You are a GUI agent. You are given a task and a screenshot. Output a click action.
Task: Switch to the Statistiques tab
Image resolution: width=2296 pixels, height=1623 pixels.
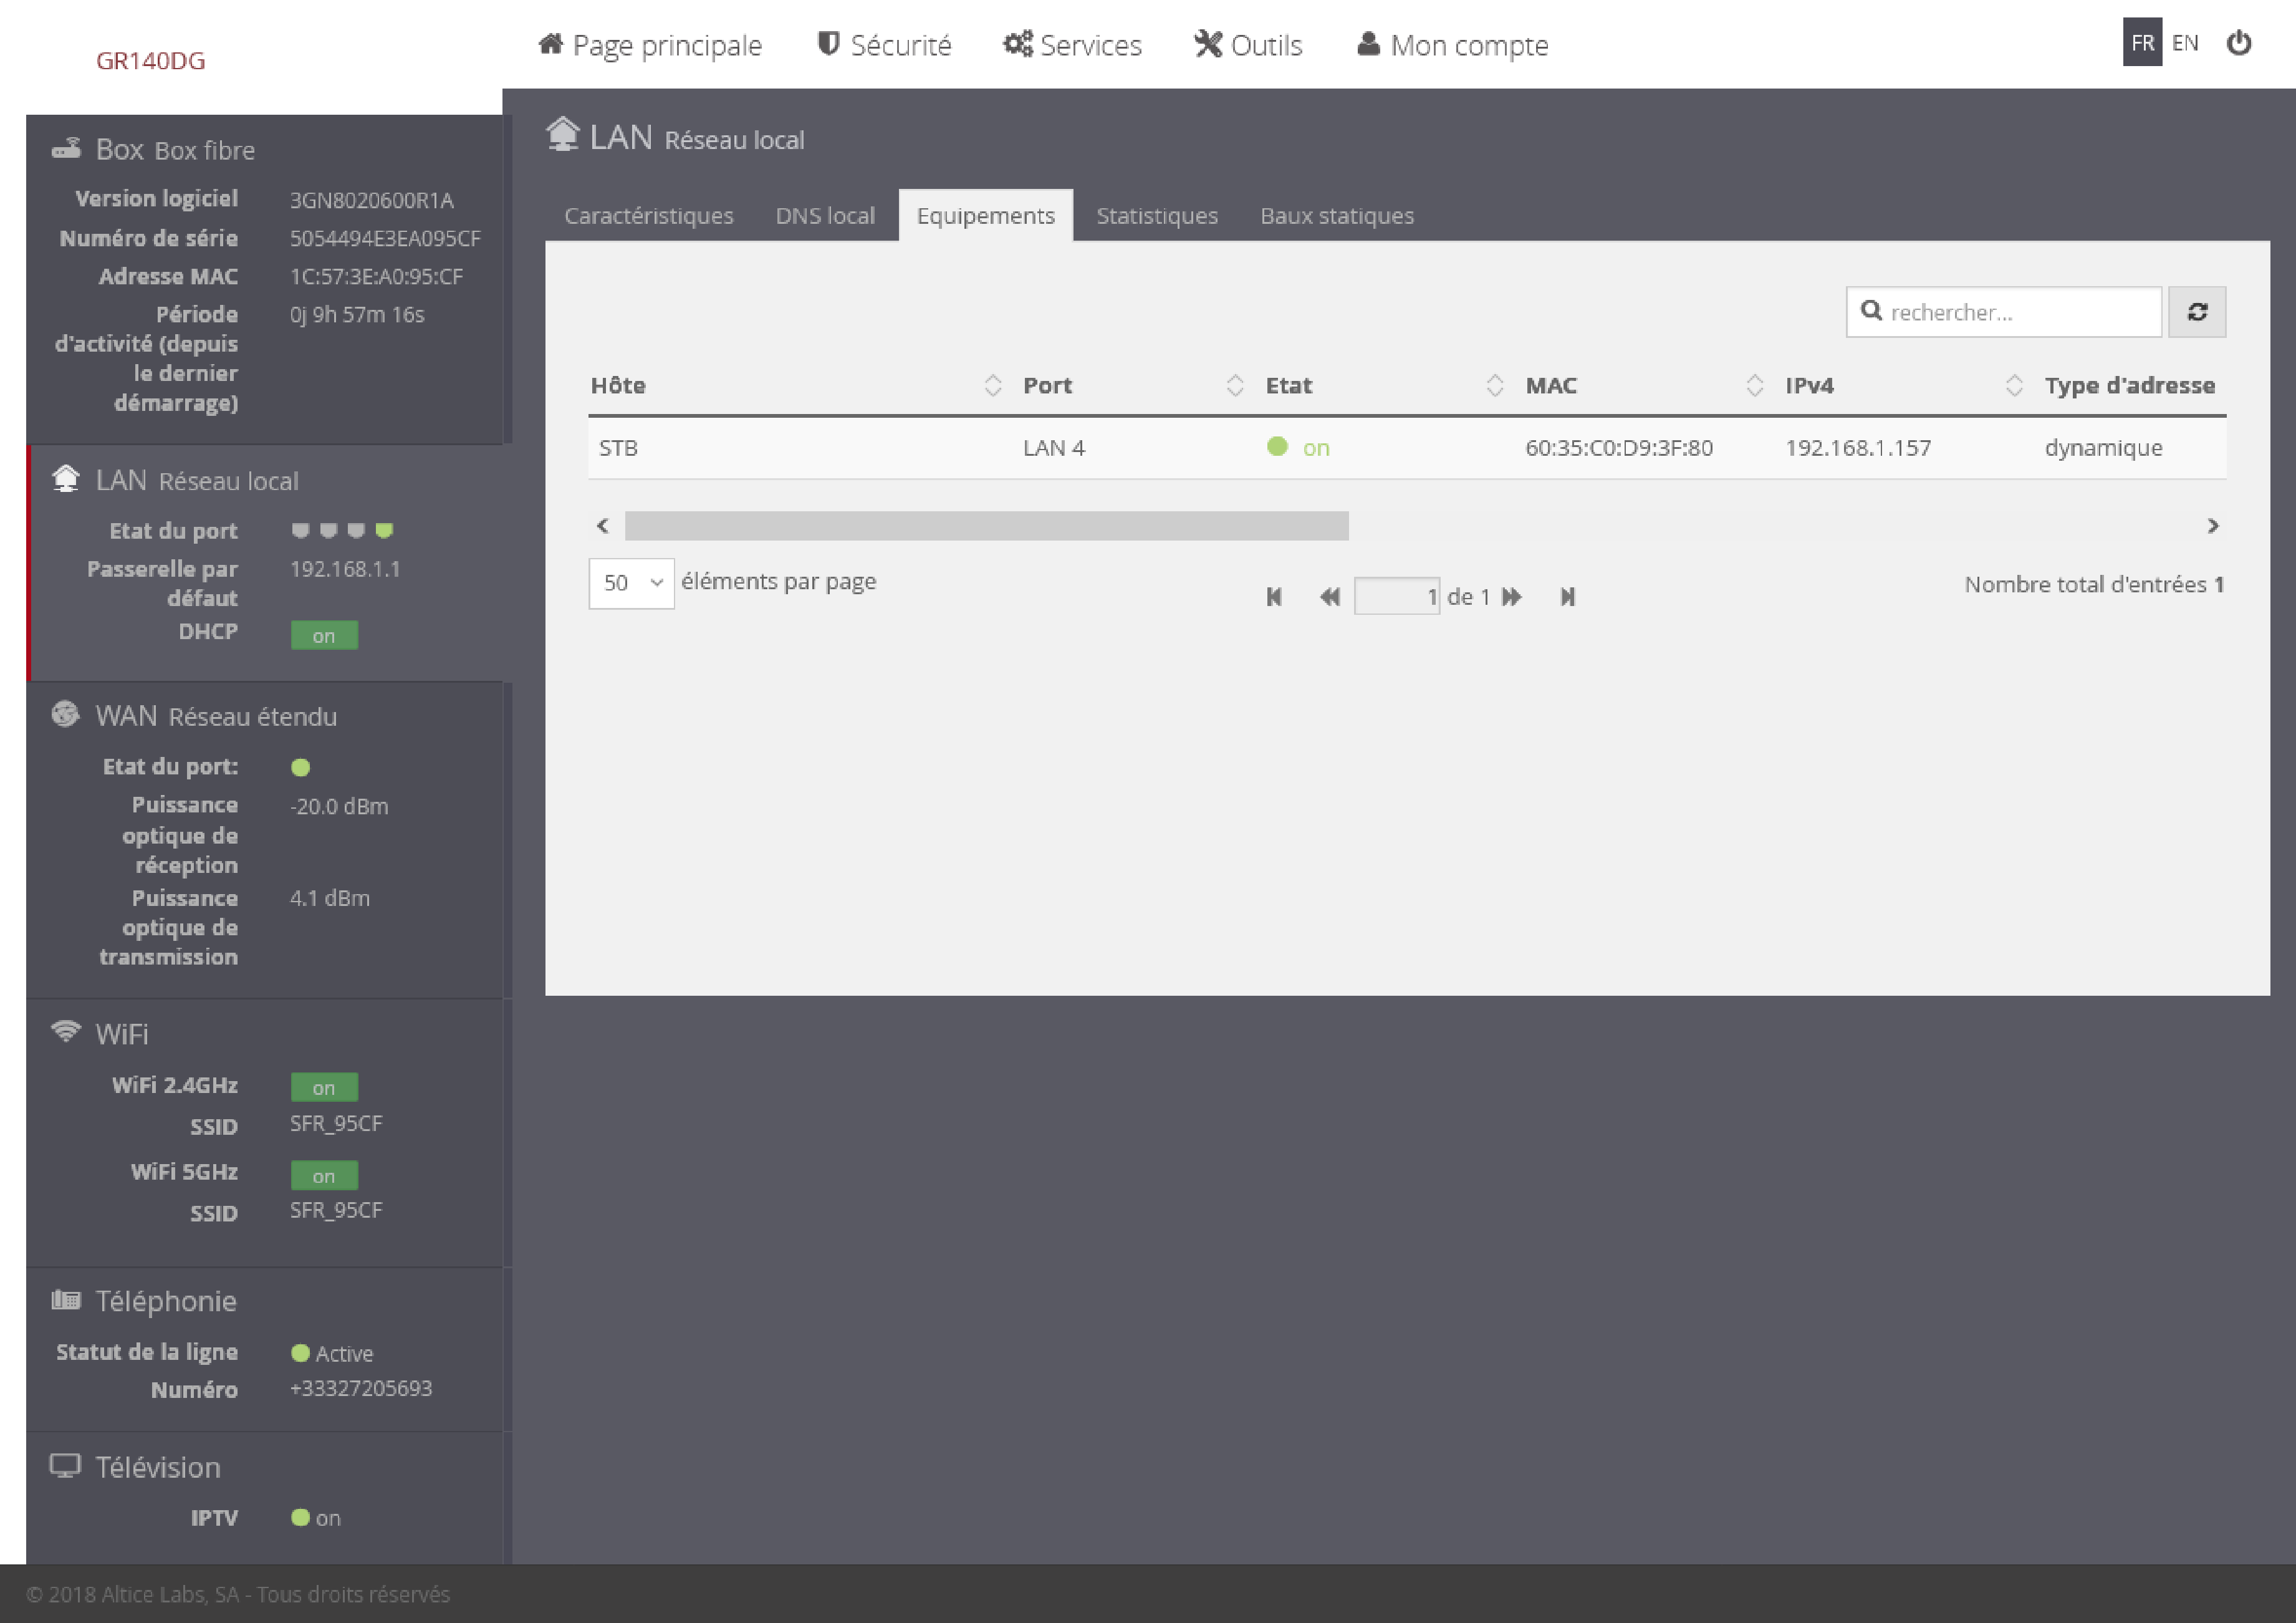[1156, 215]
